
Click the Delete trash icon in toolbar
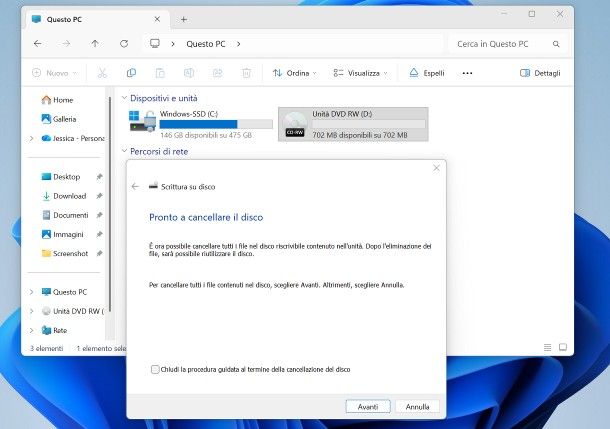(x=246, y=73)
